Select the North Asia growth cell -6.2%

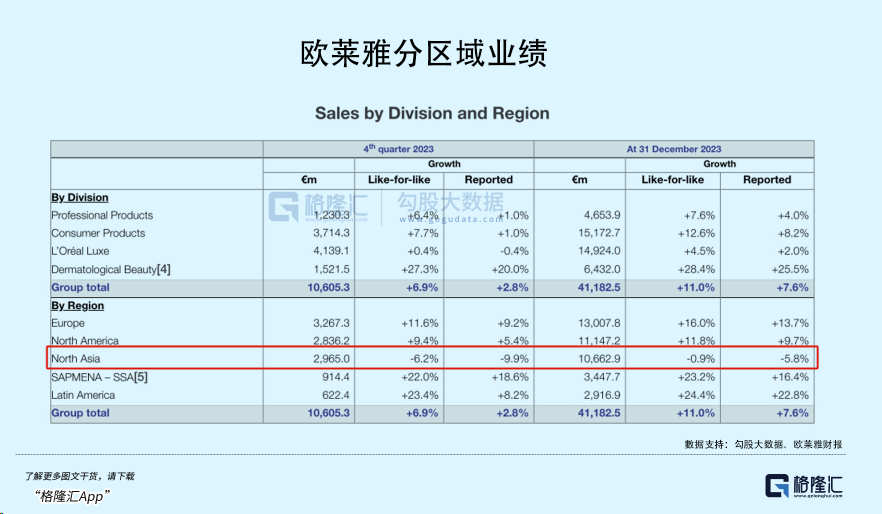424,359
